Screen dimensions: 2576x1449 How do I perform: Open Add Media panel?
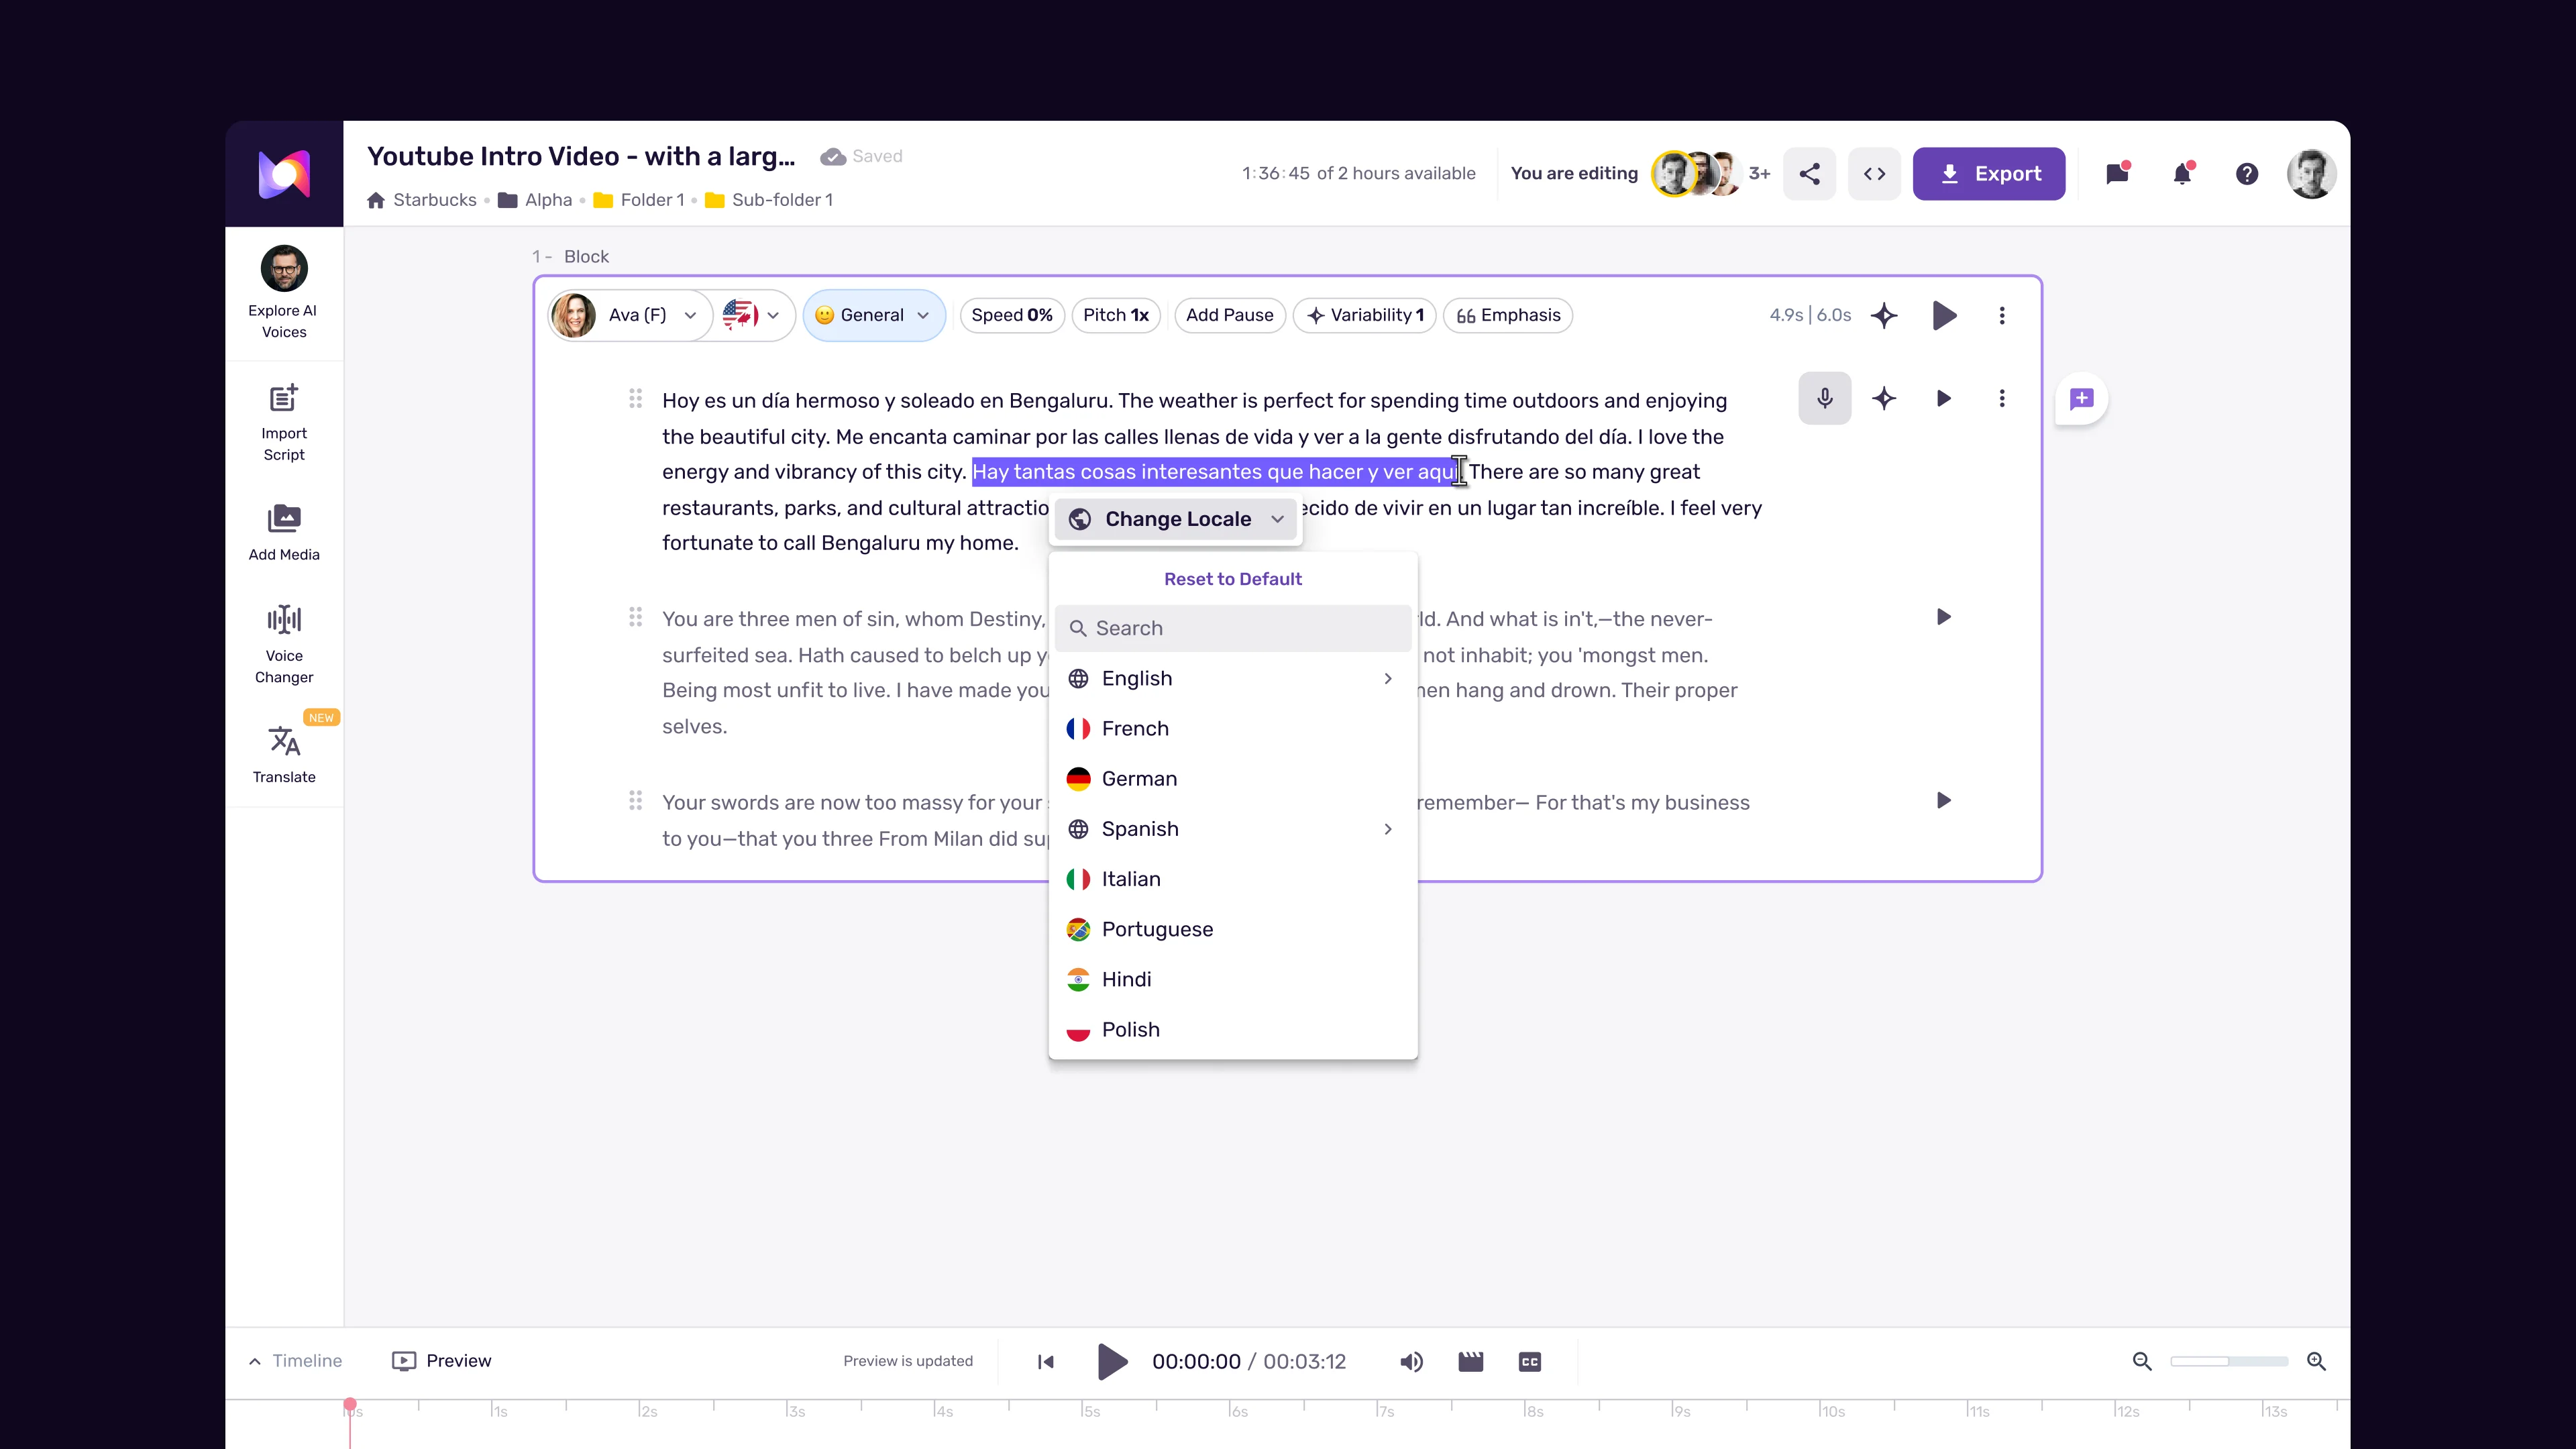[x=284, y=533]
